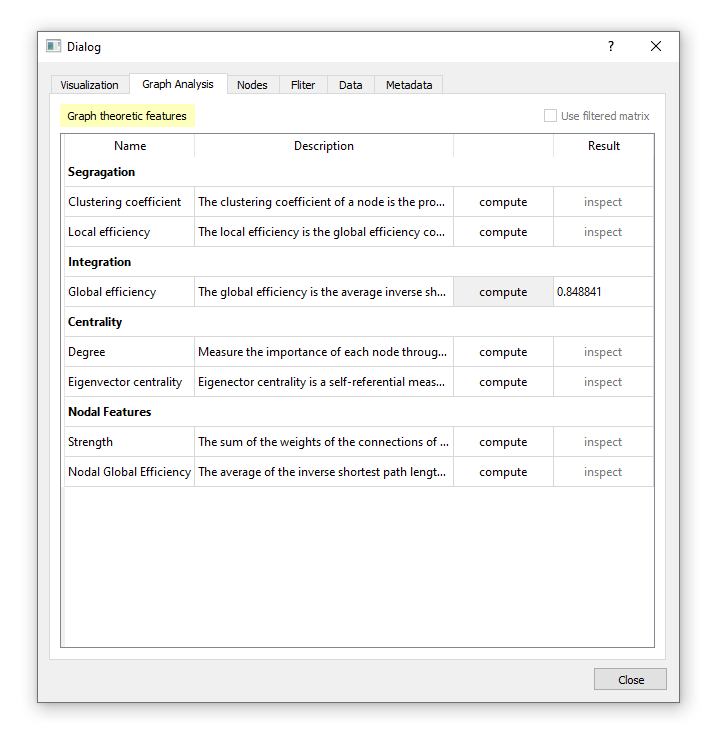Enable the Use filtered matrix checkbox
This screenshot has height=740, width=721.
550,116
